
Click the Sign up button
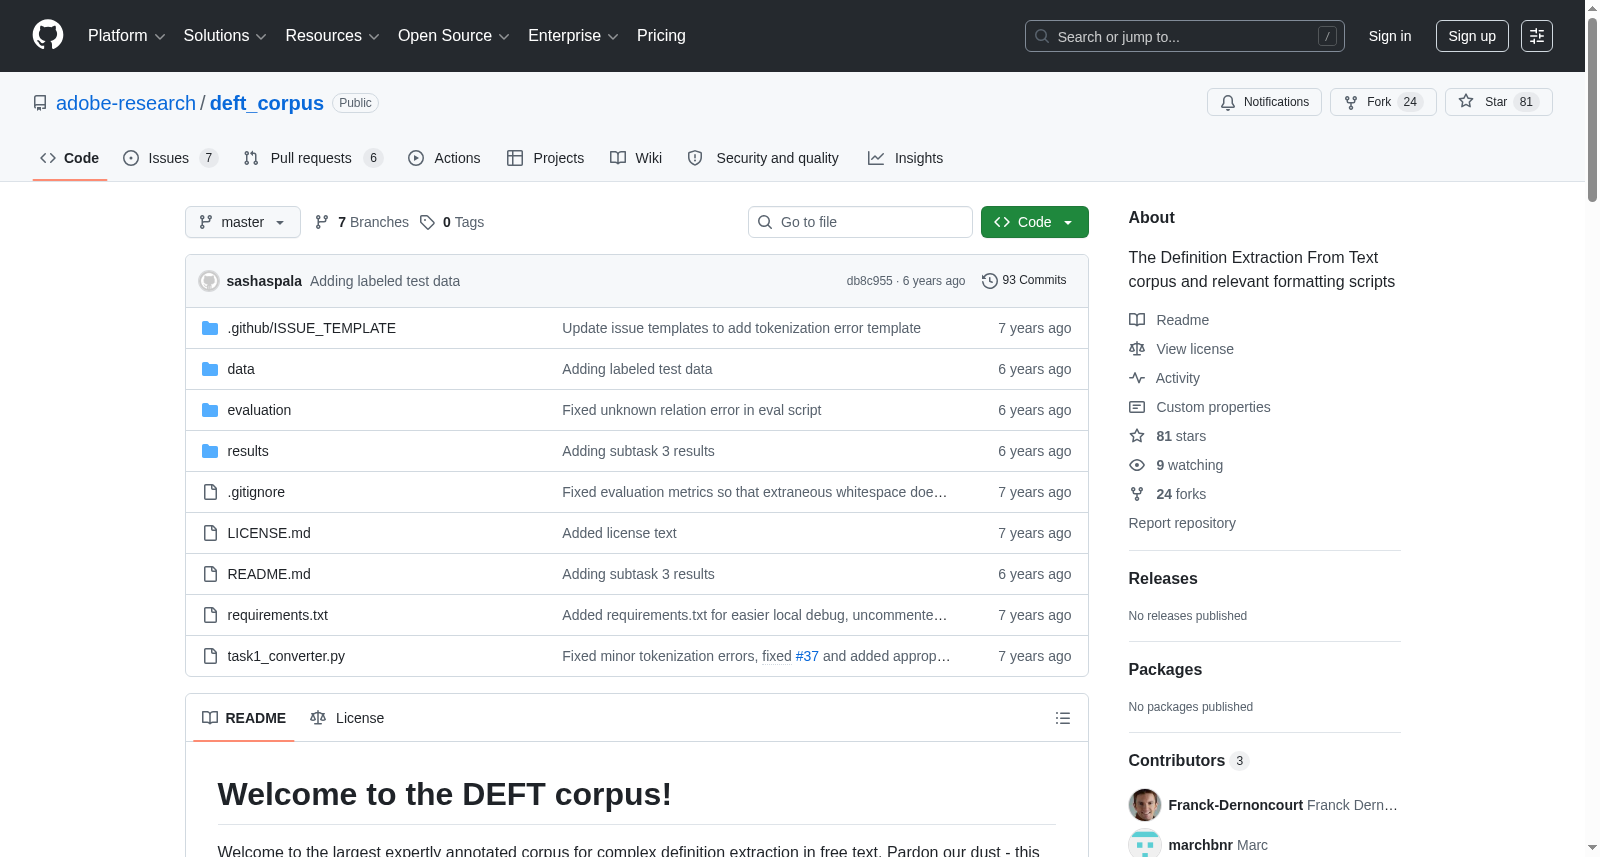click(1472, 36)
